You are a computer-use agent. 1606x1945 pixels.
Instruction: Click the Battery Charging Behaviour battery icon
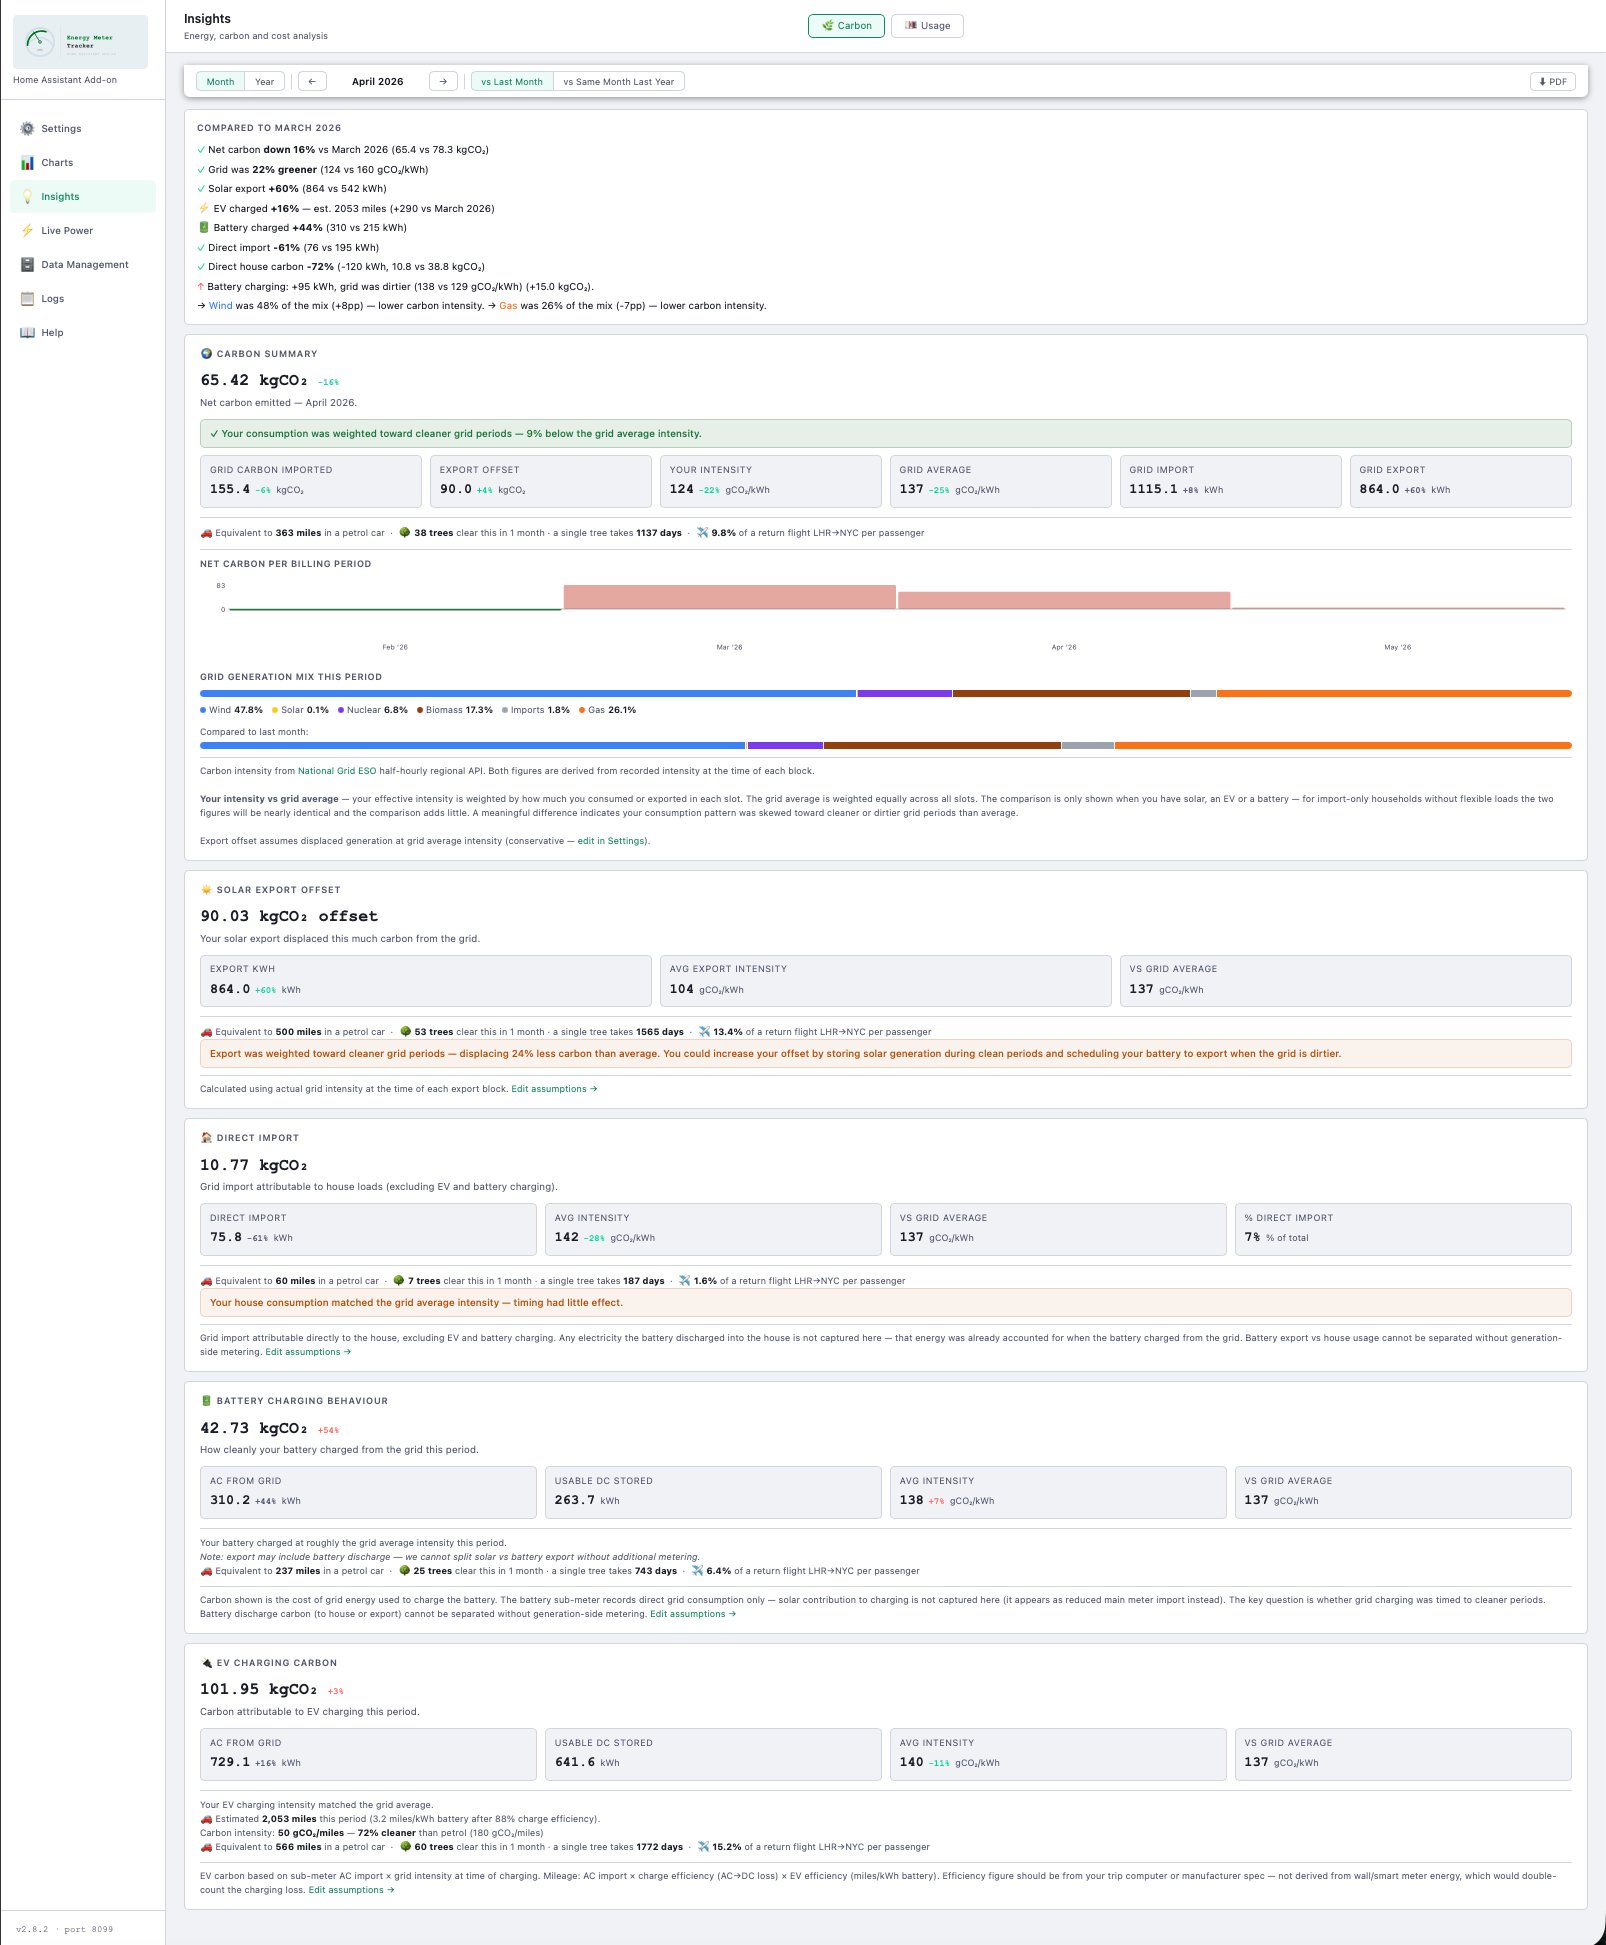206,1401
